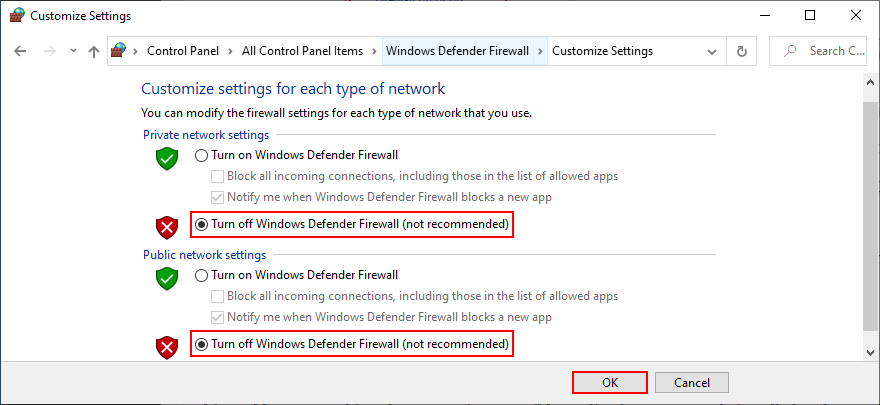Click the Up one level arrow

click(93, 51)
